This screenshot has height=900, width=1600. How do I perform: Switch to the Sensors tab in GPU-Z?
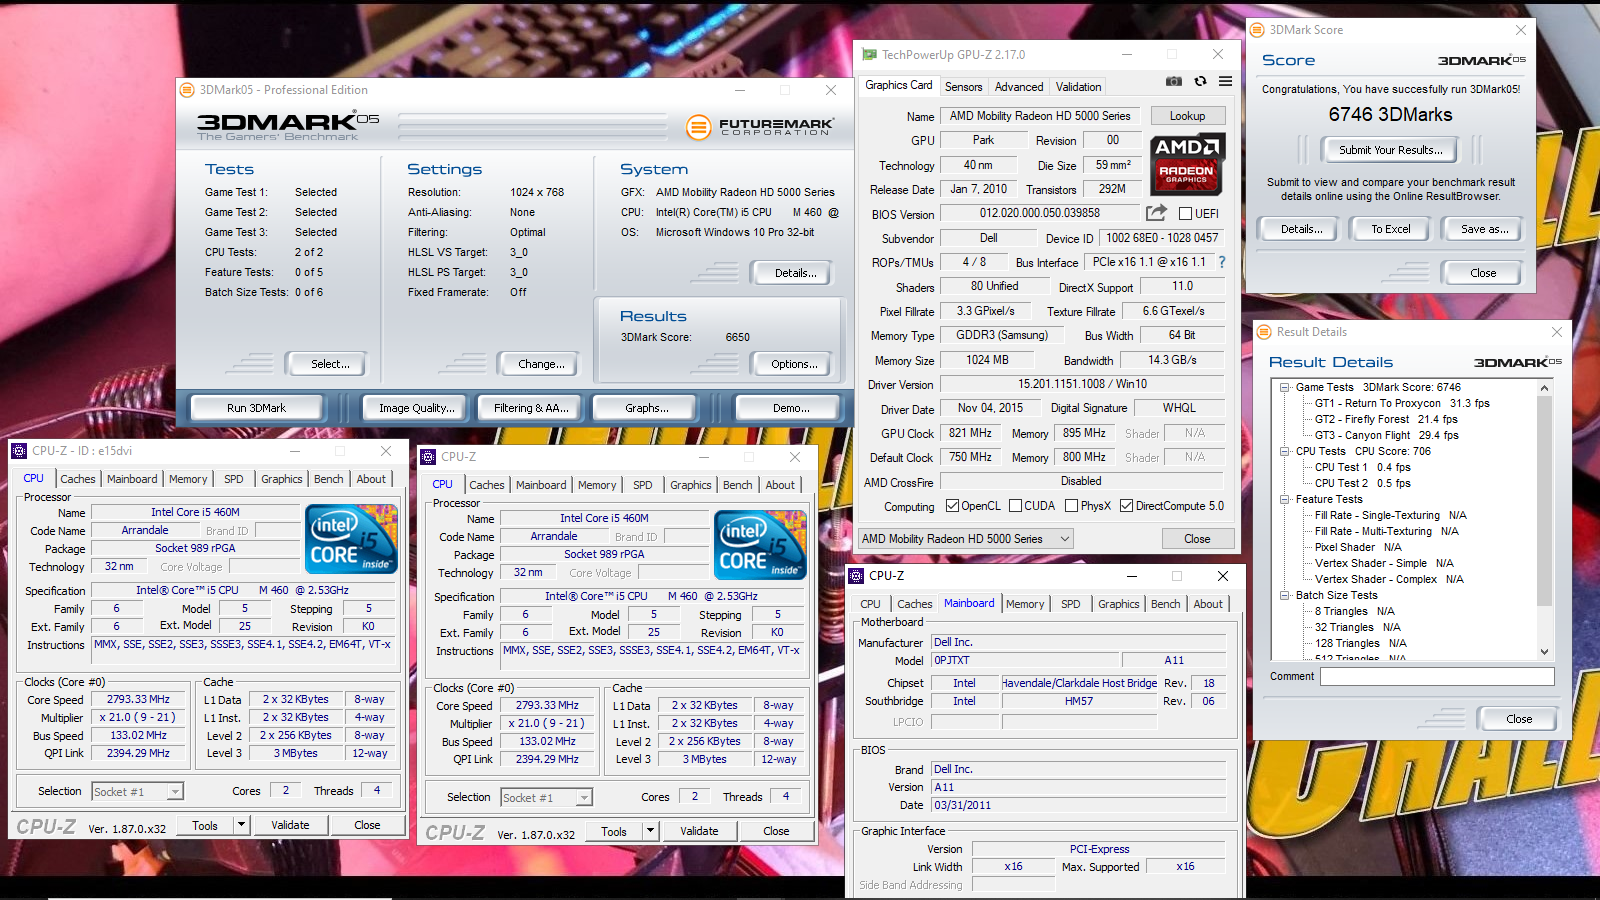click(x=963, y=87)
